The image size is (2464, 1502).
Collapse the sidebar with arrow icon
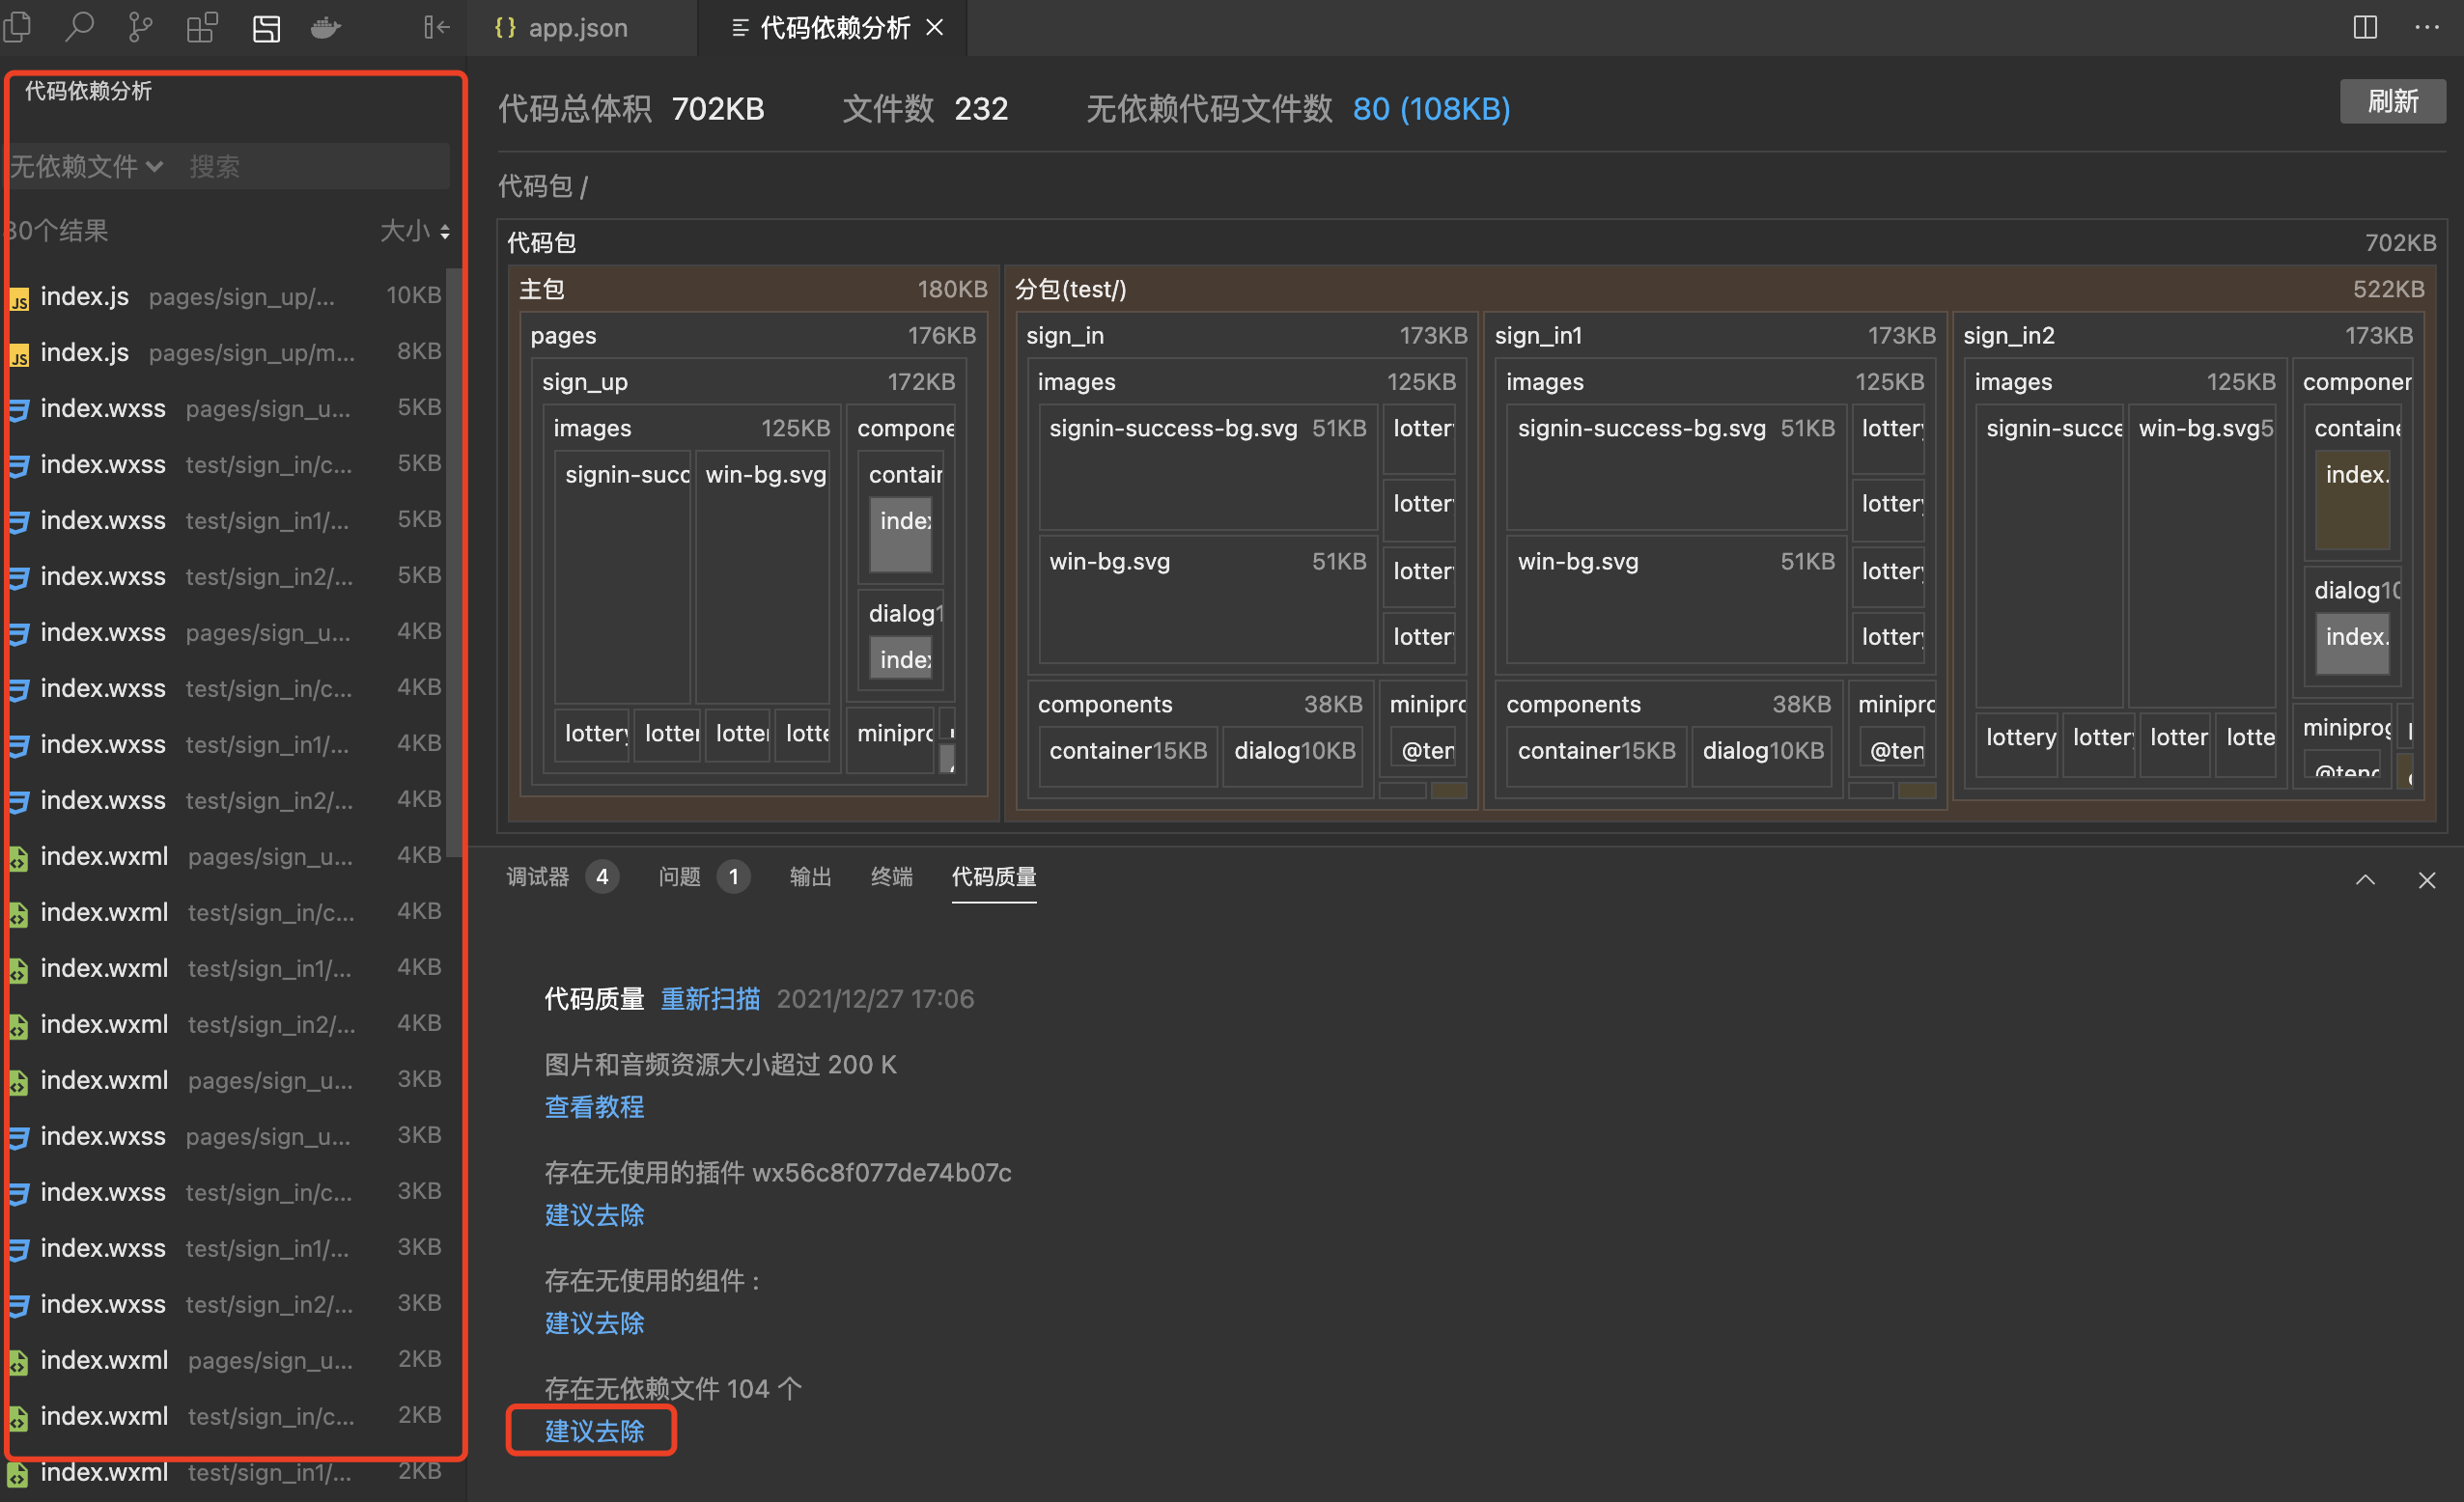pos(436,27)
